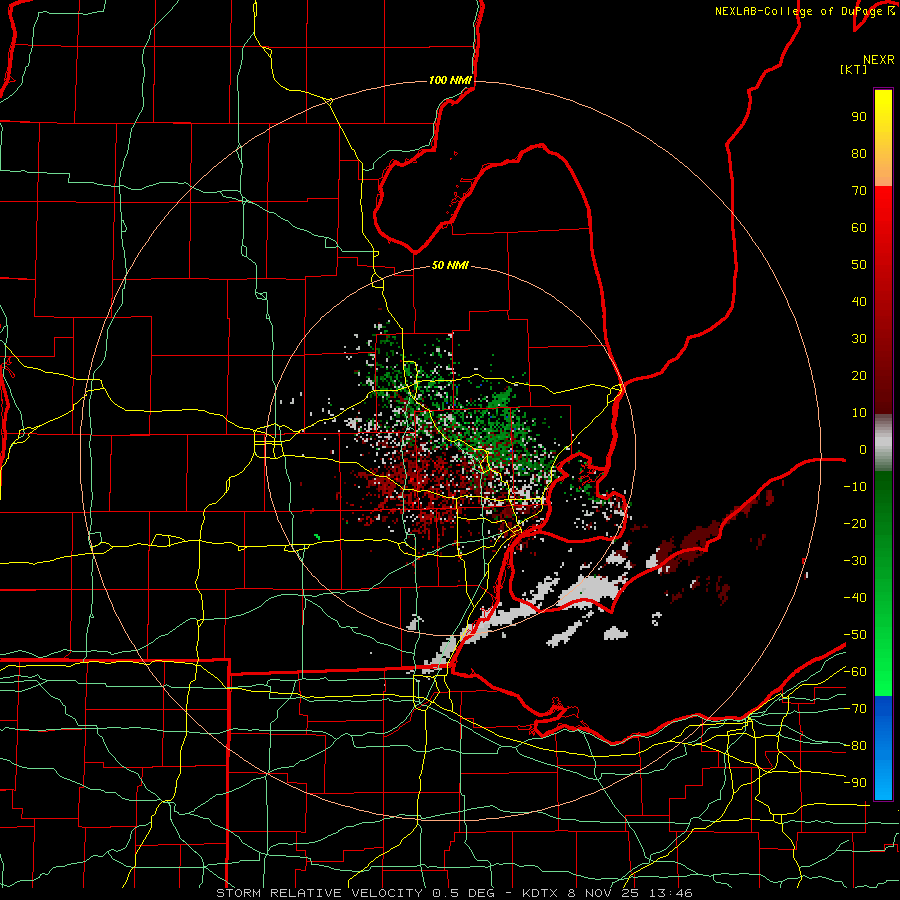Click the -80 value on the velocity scale
This screenshot has width=900, height=900.
pos(855,746)
